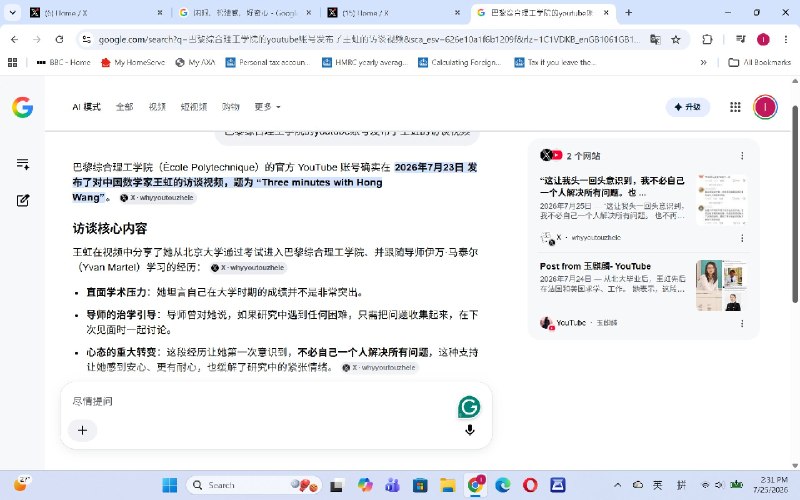Open the HMRC yearly average bookmark
The height and width of the screenshot is (500, 800).
[365, 62]
